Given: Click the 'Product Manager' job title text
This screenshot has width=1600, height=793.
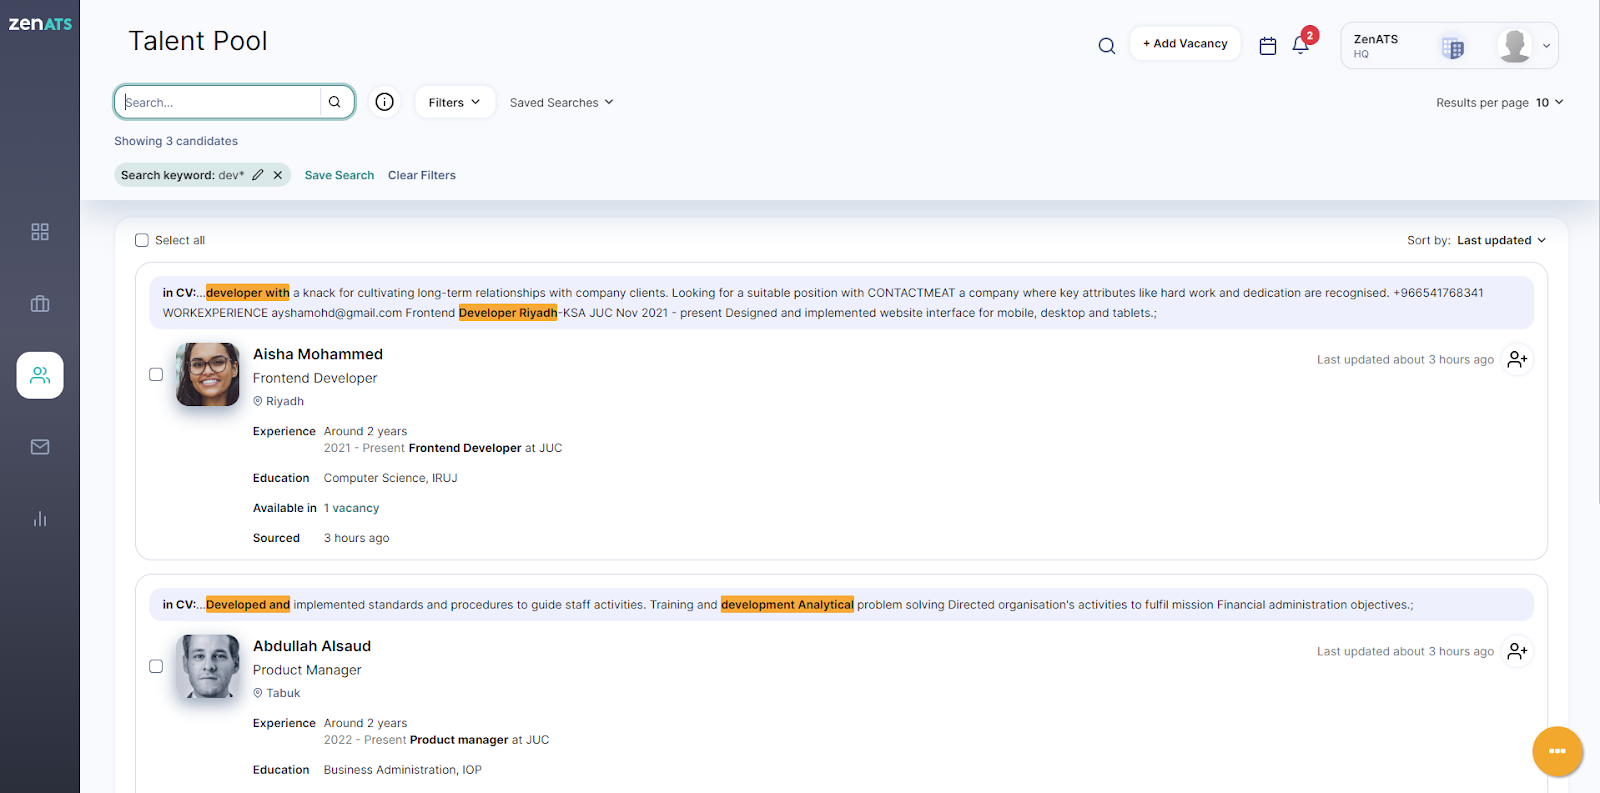Looking at the screenshot, I should coord(307,670).
